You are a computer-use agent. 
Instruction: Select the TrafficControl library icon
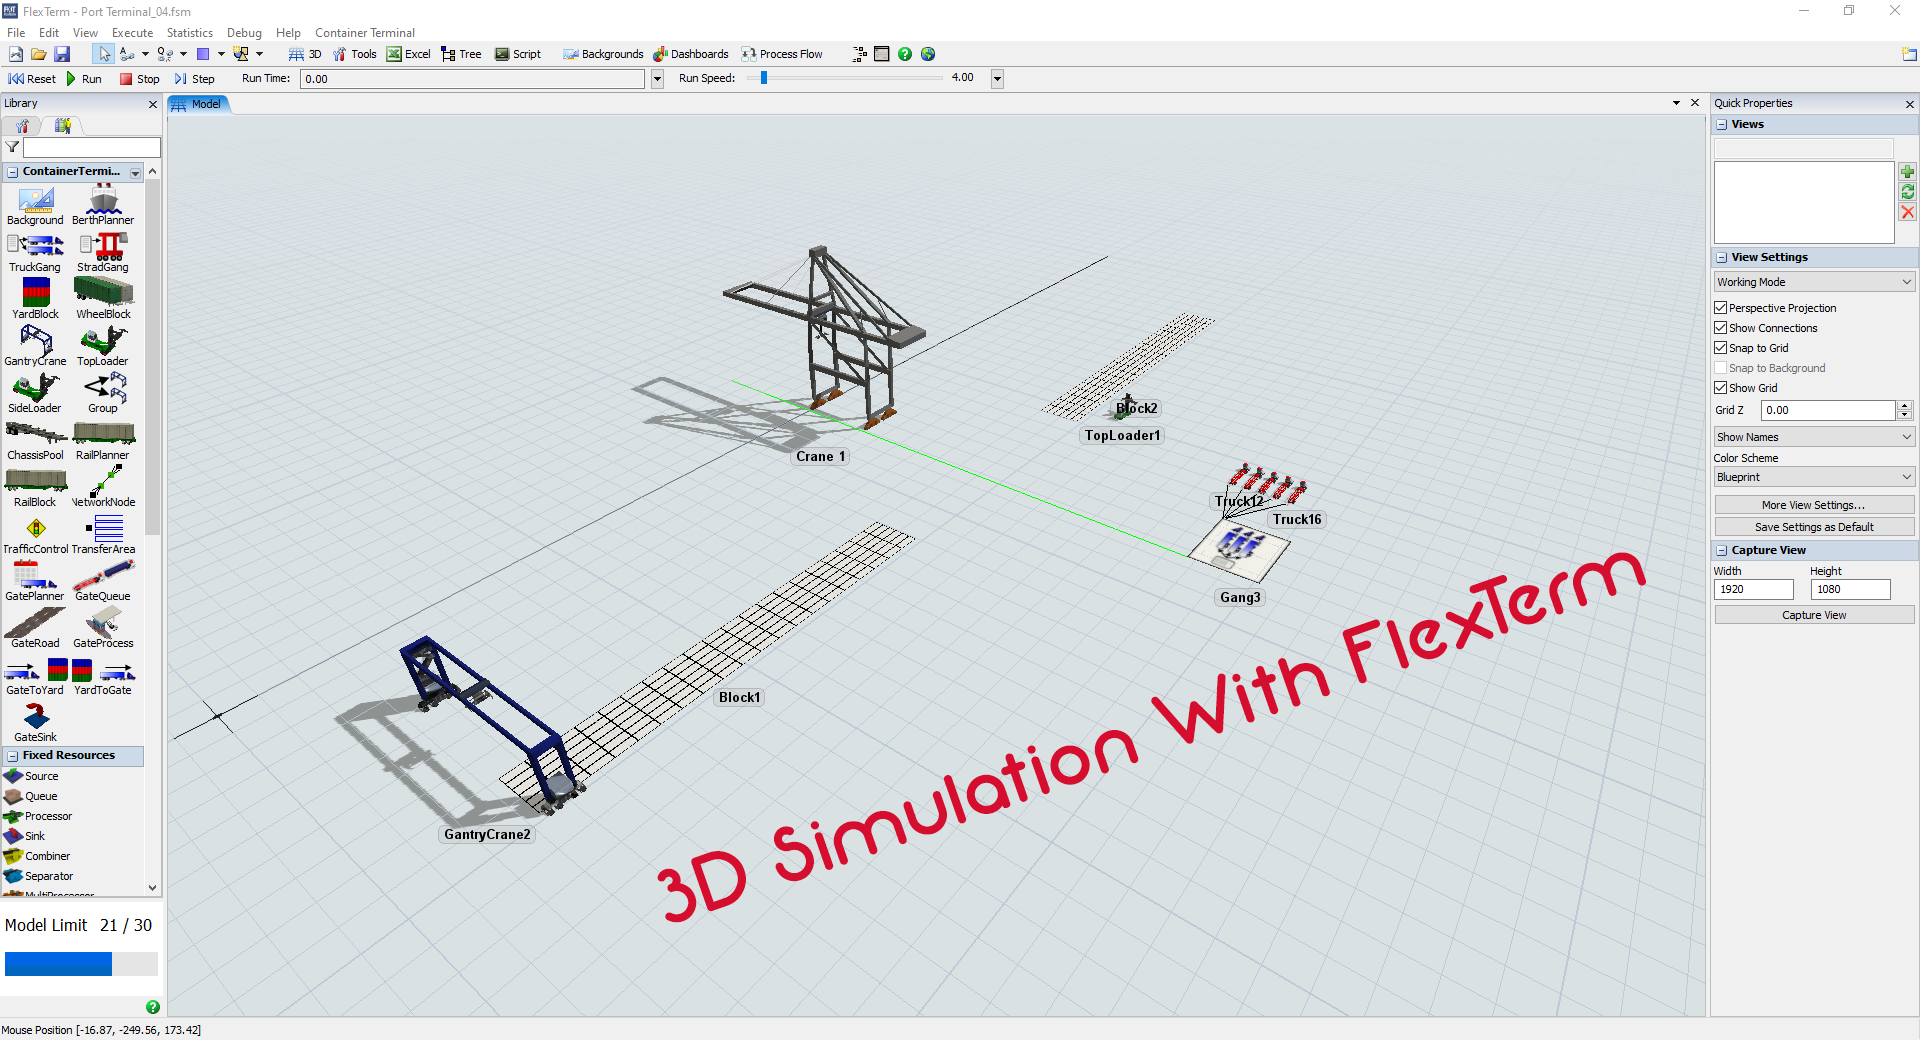coord(36,529)
